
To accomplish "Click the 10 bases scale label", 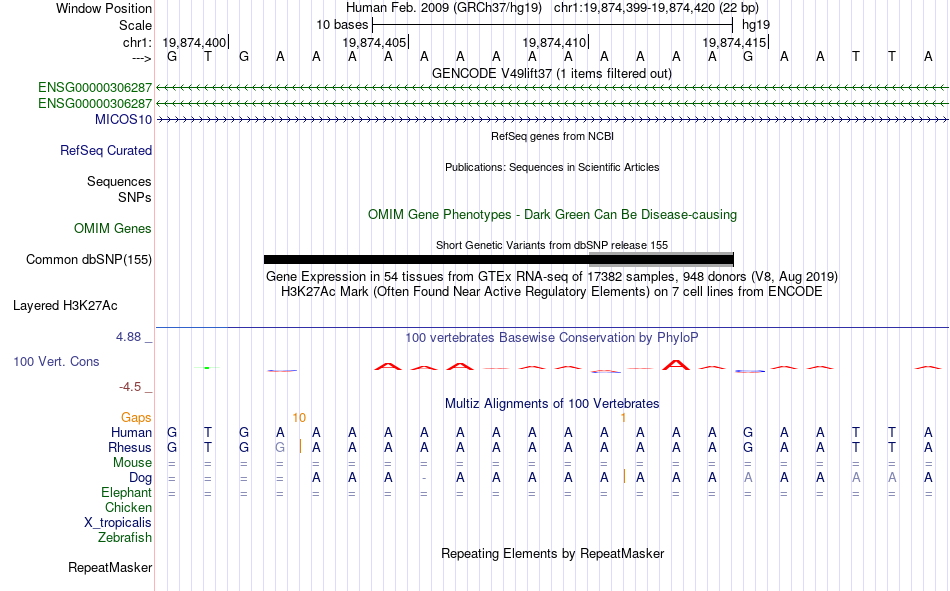I will tap(342, 25).
